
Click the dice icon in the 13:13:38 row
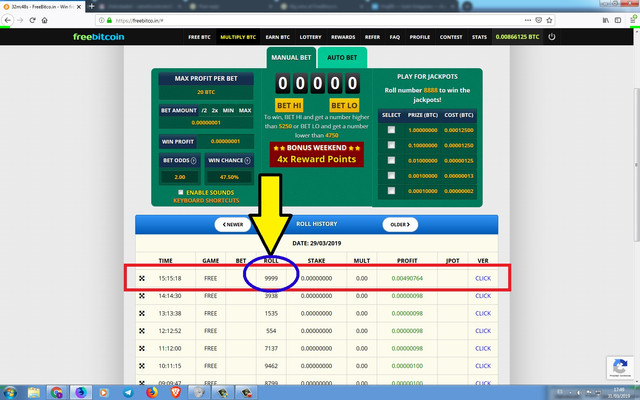click(x=142, y=313)
